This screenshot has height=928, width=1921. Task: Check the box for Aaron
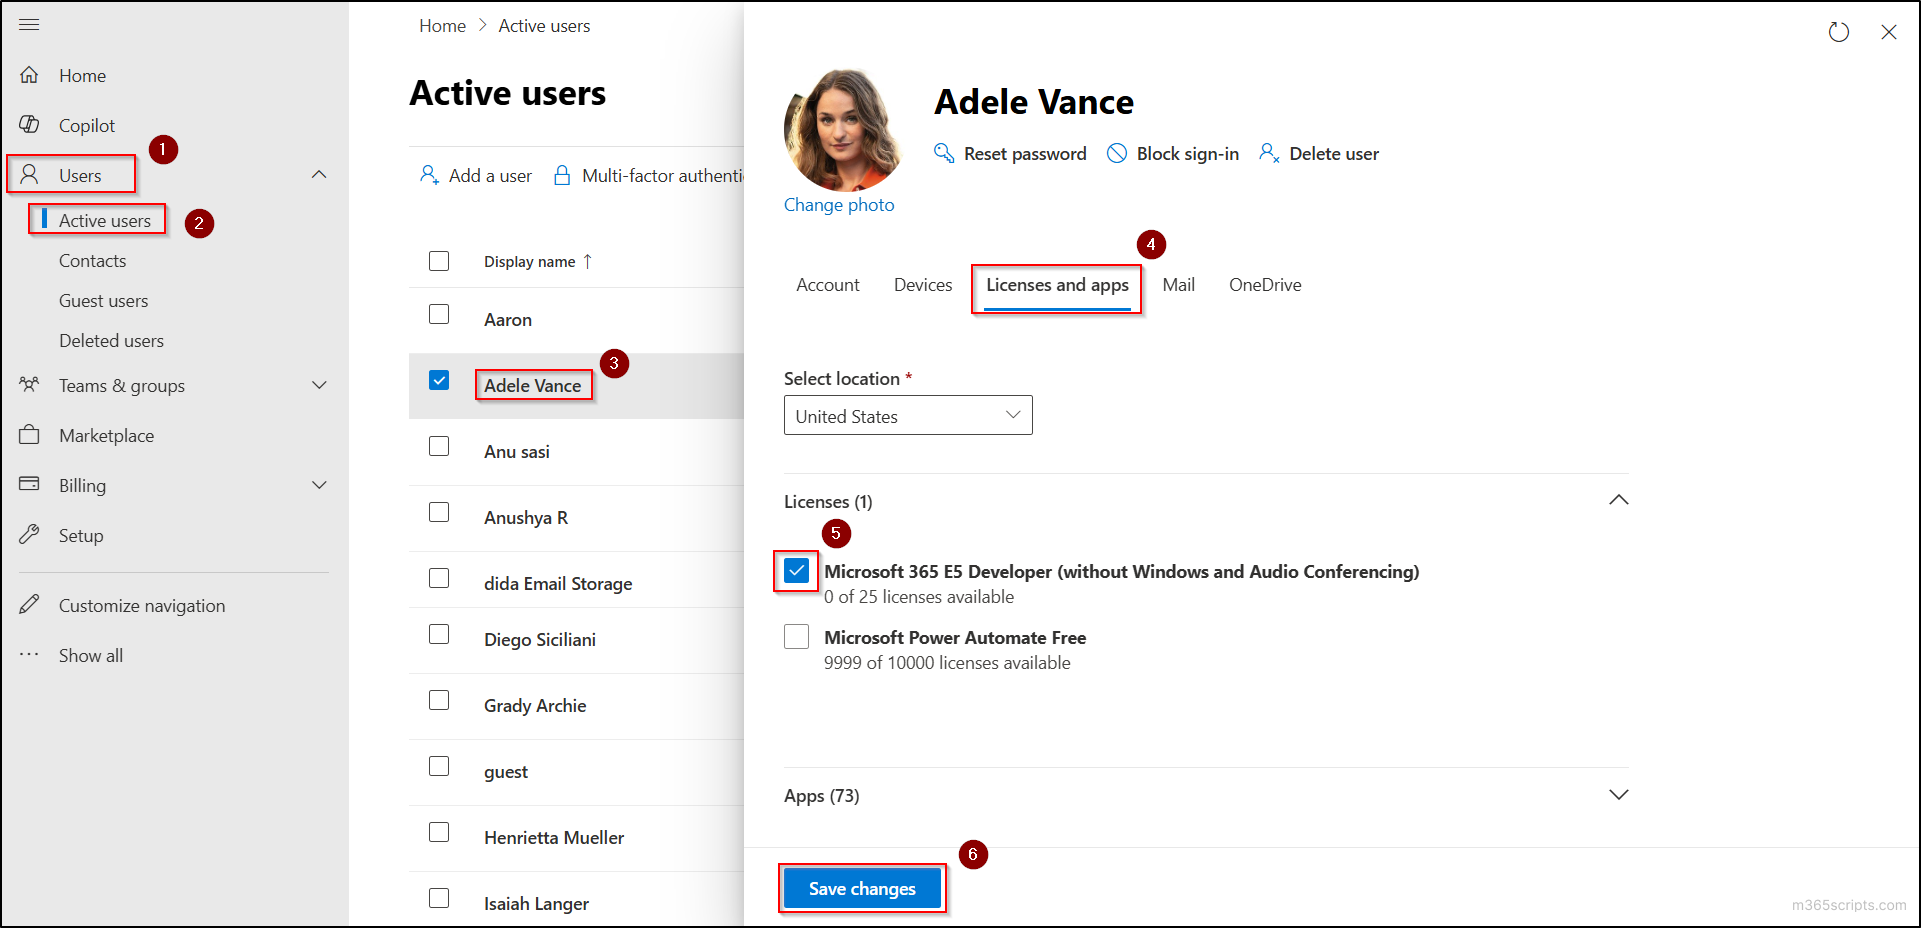(439, 314)
